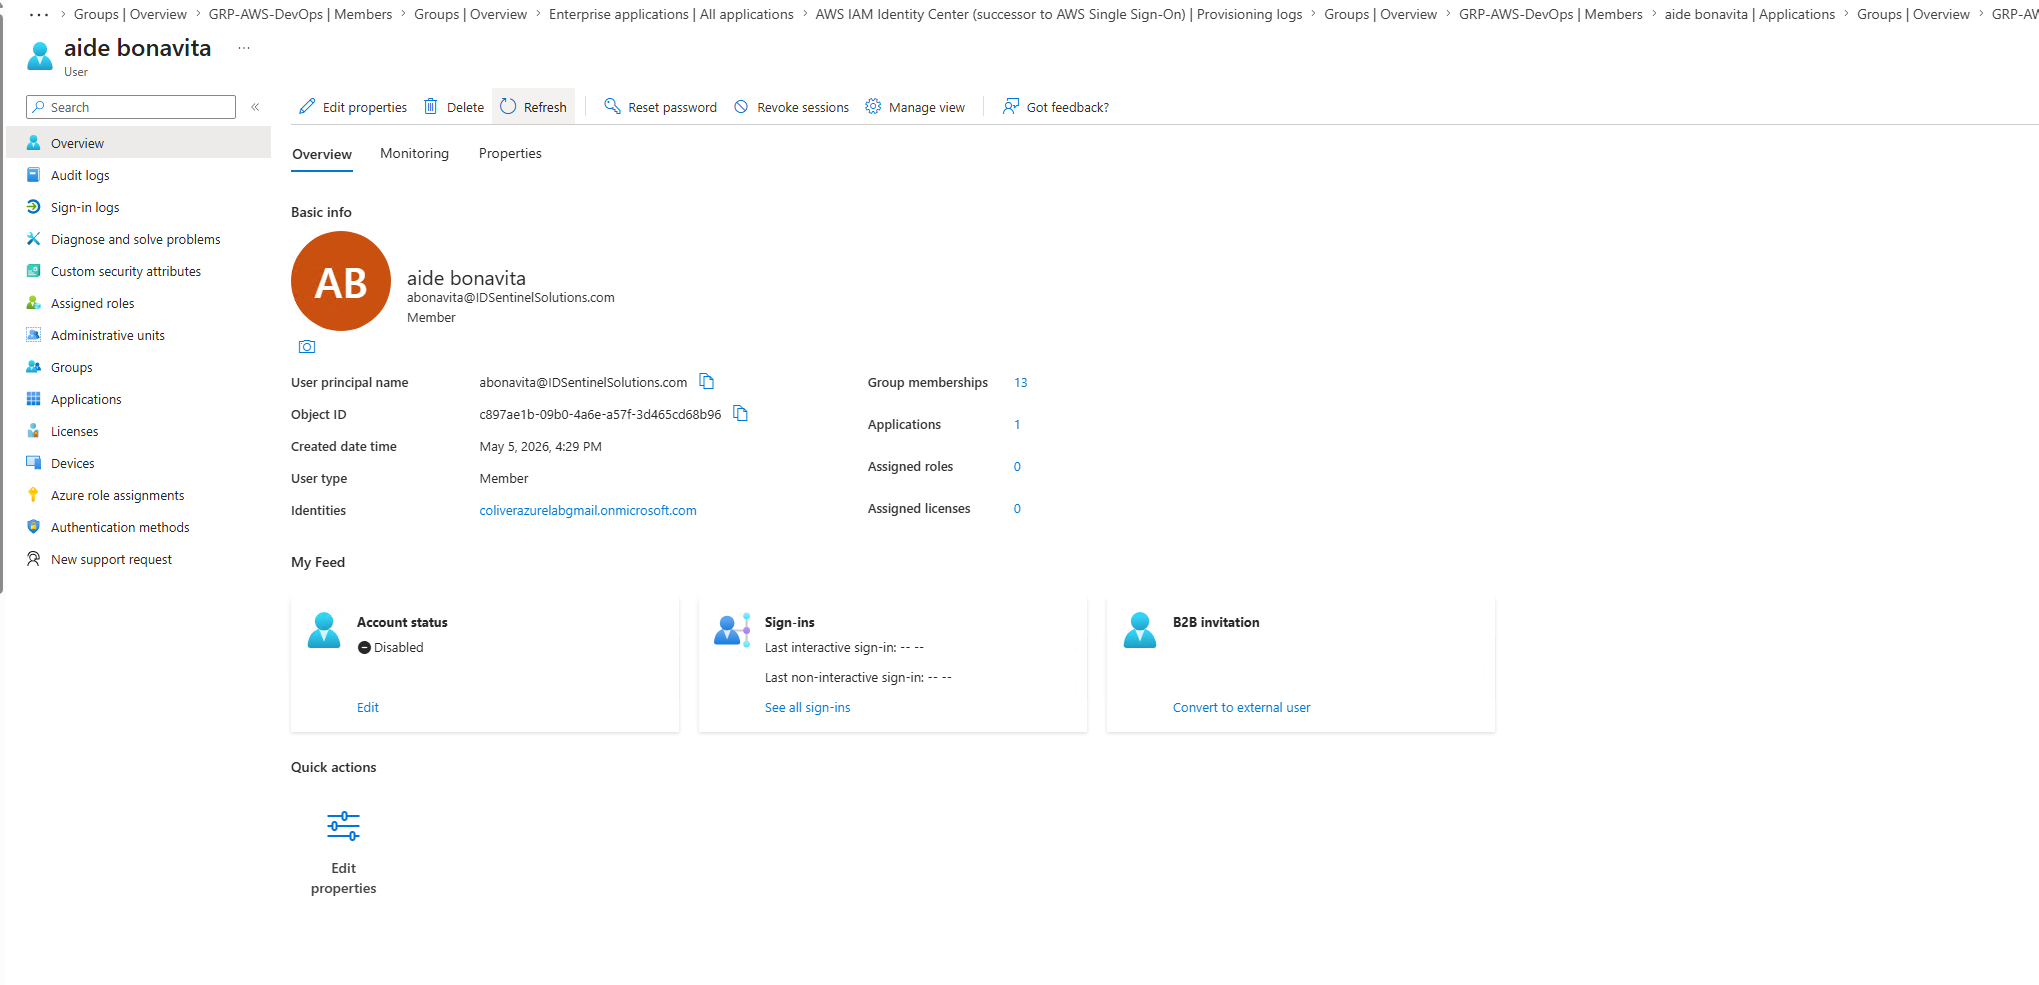This screenshot has width=2039, height=985.
Task: Click the Created date May 5, 2026 value
Action: pos(540,446)
